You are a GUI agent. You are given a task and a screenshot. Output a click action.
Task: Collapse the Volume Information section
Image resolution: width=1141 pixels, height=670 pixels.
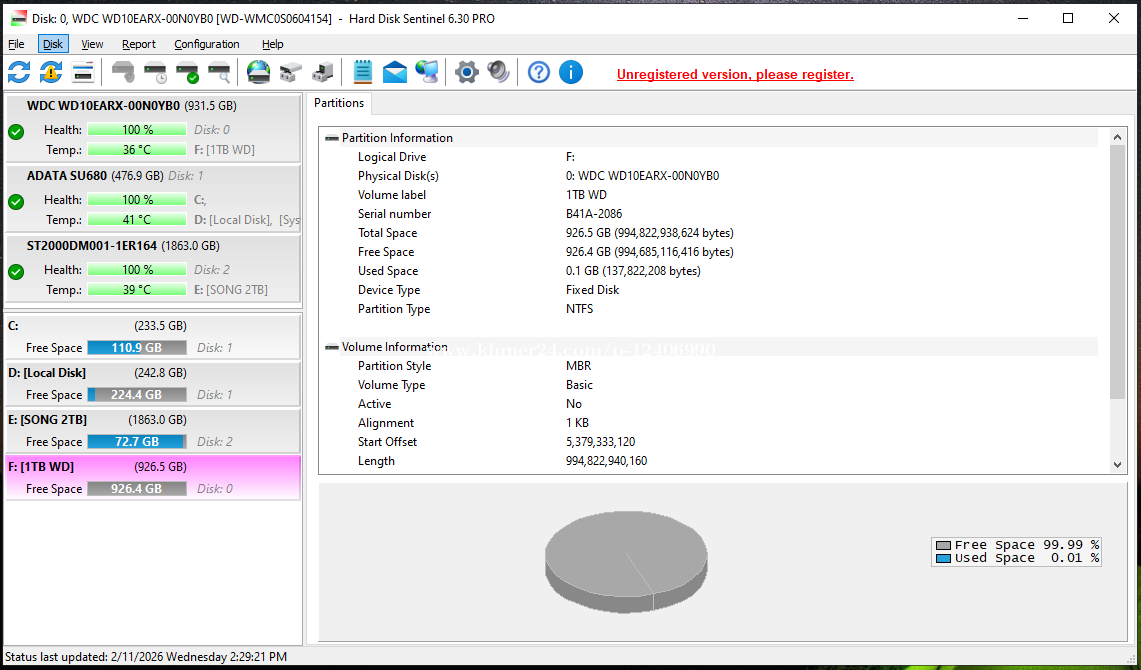332,347
